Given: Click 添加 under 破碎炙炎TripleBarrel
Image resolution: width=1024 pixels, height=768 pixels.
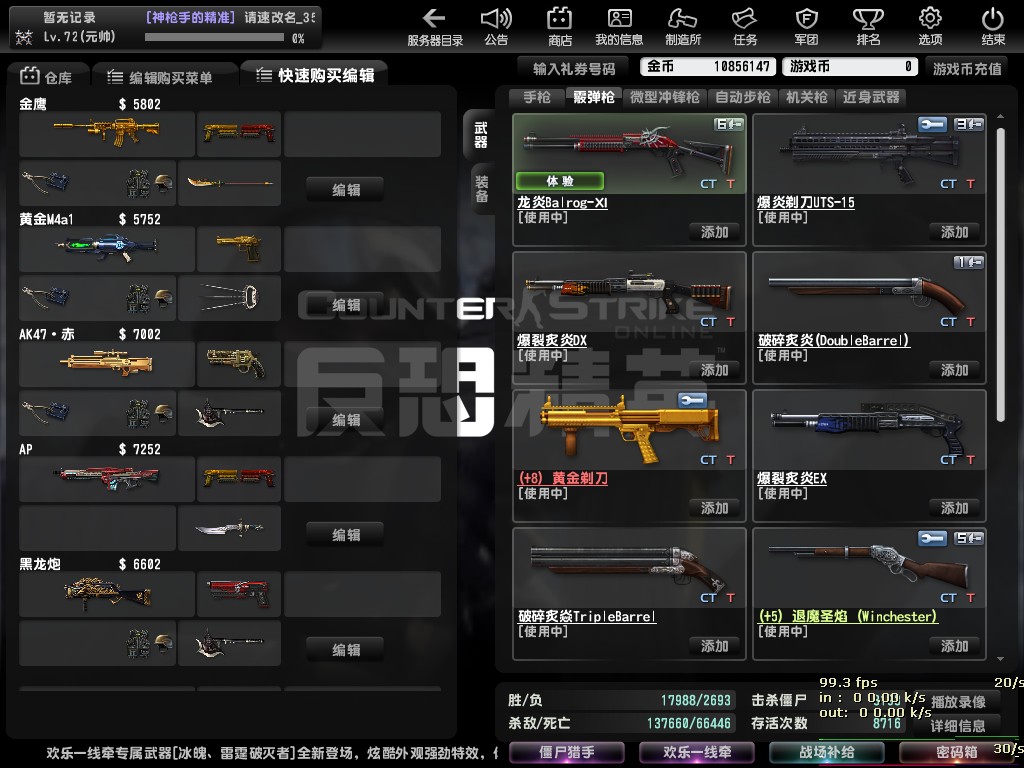Looking at the screenshot, I should pyautogui.click(x=714, y=646).
